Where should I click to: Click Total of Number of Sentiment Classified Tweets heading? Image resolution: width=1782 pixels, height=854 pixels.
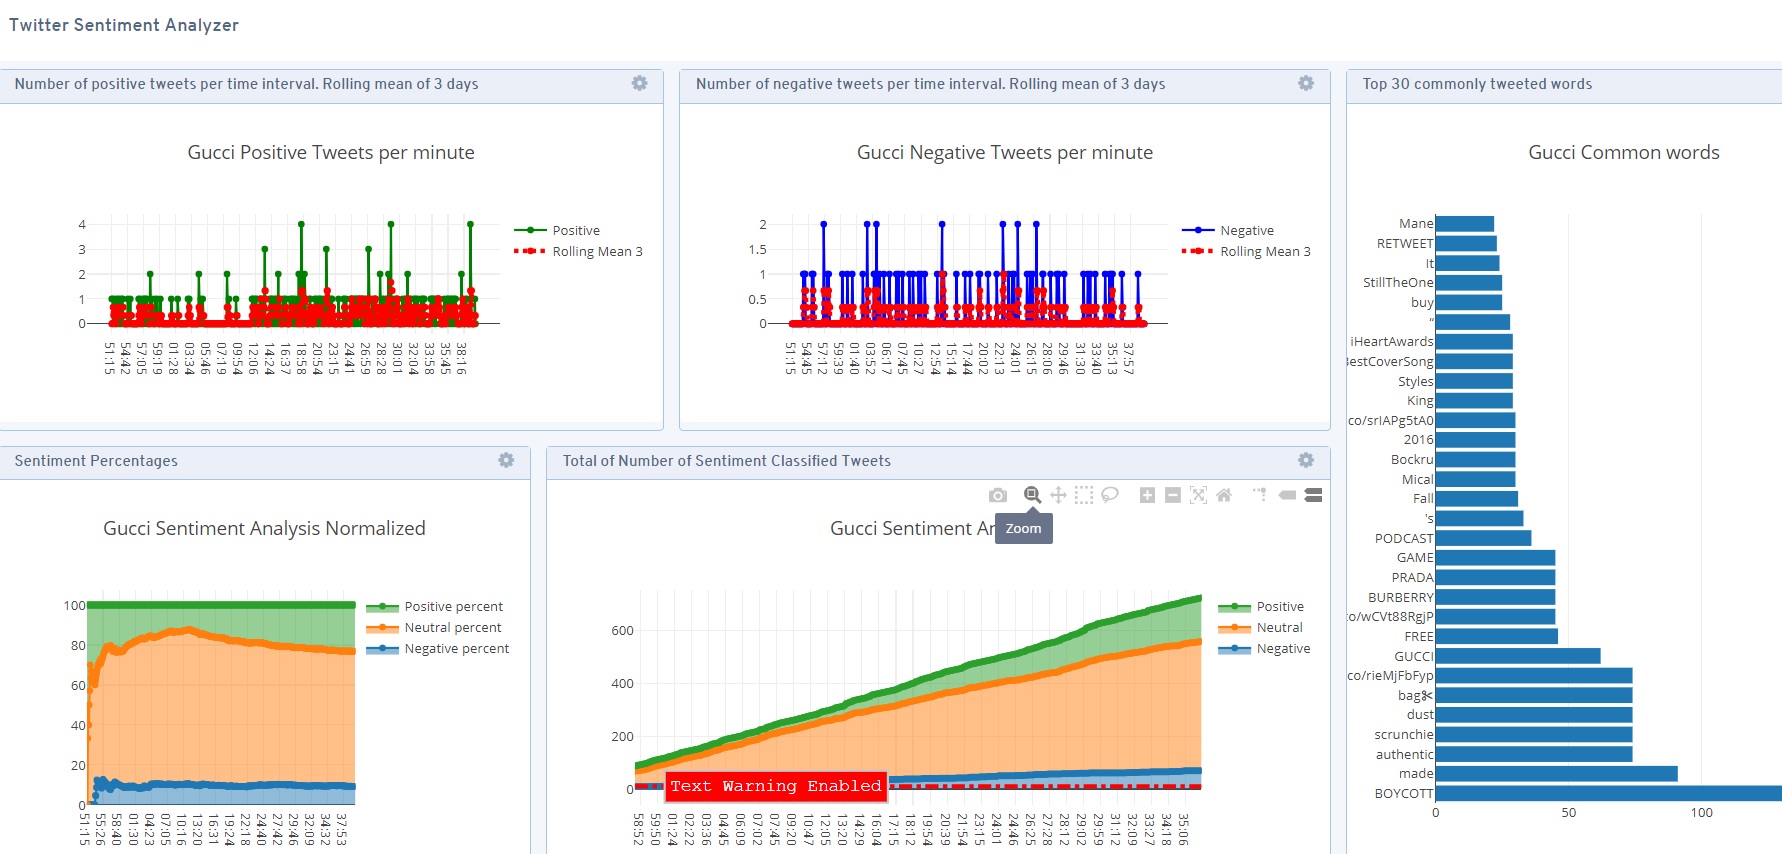(727, 461)
